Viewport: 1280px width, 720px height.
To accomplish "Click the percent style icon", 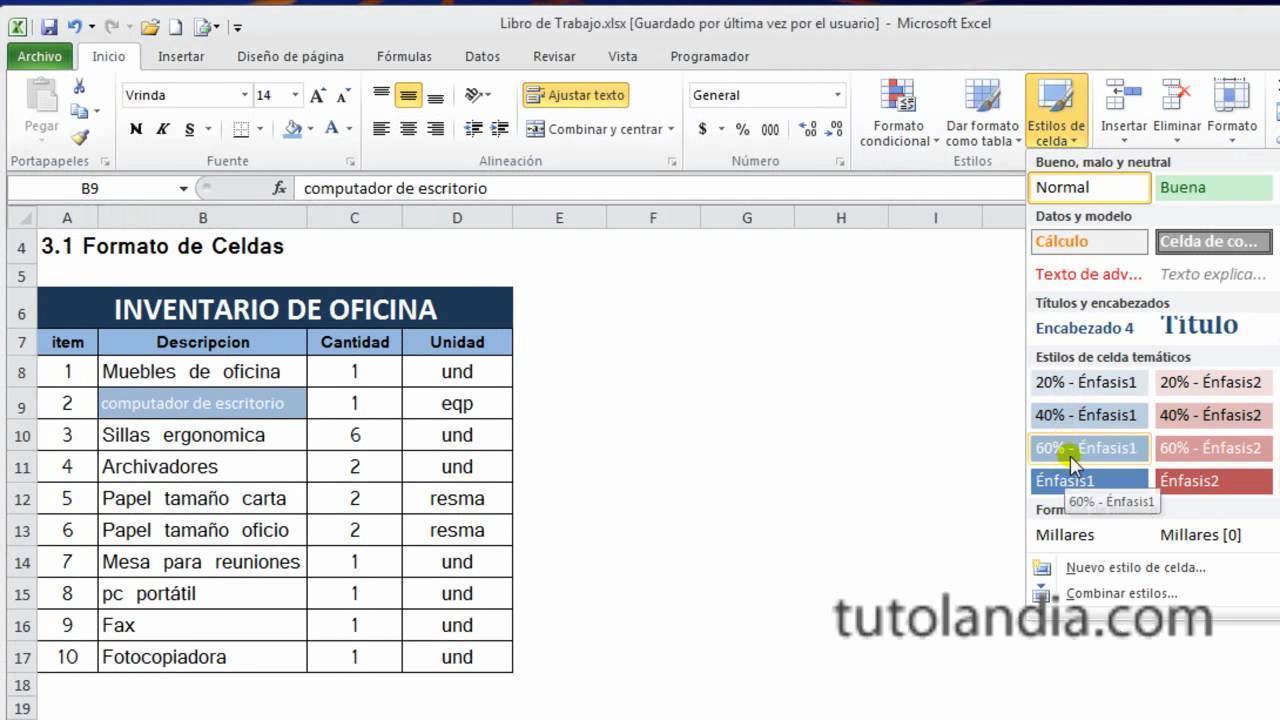I will pos(742,129).
